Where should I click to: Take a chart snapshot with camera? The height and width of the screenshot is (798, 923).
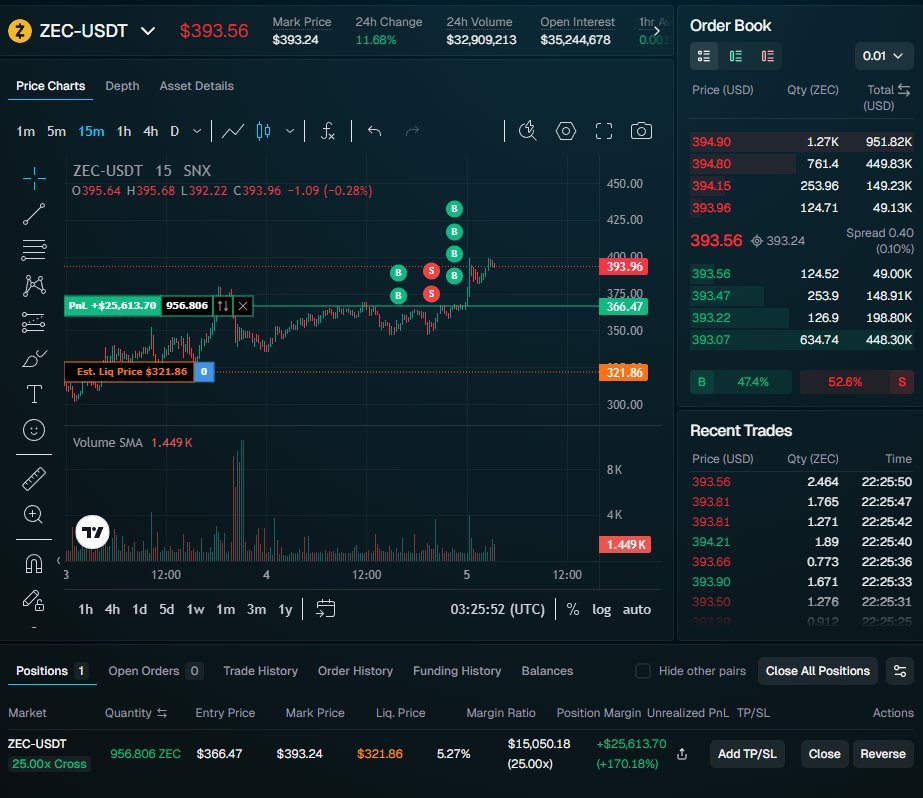pos(641,131)
